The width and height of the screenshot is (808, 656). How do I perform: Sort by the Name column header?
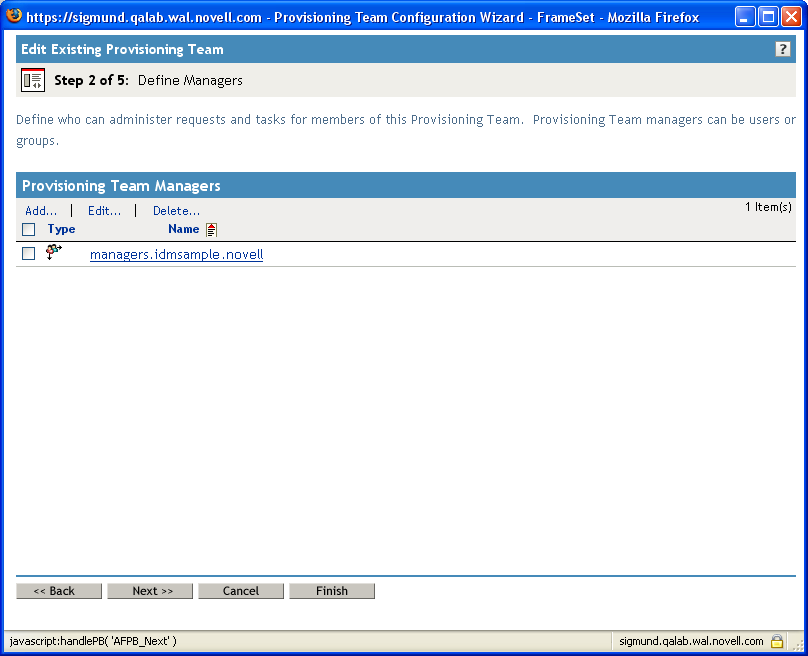pyautogui.click(x=183, y=229)
